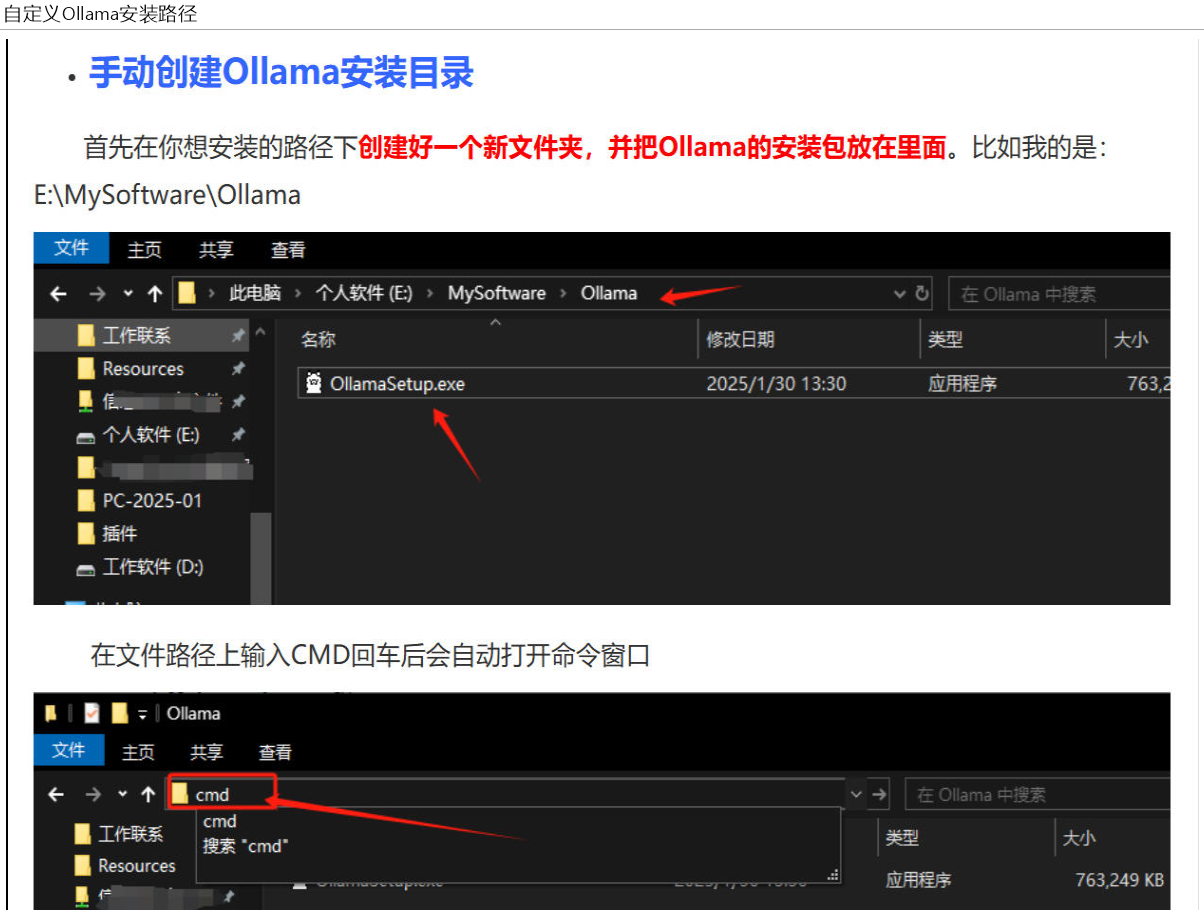Viewport: 1204px width, 918px height.
Task: Click folder icon starting the breadcrumb address bar
Action: 186,294
